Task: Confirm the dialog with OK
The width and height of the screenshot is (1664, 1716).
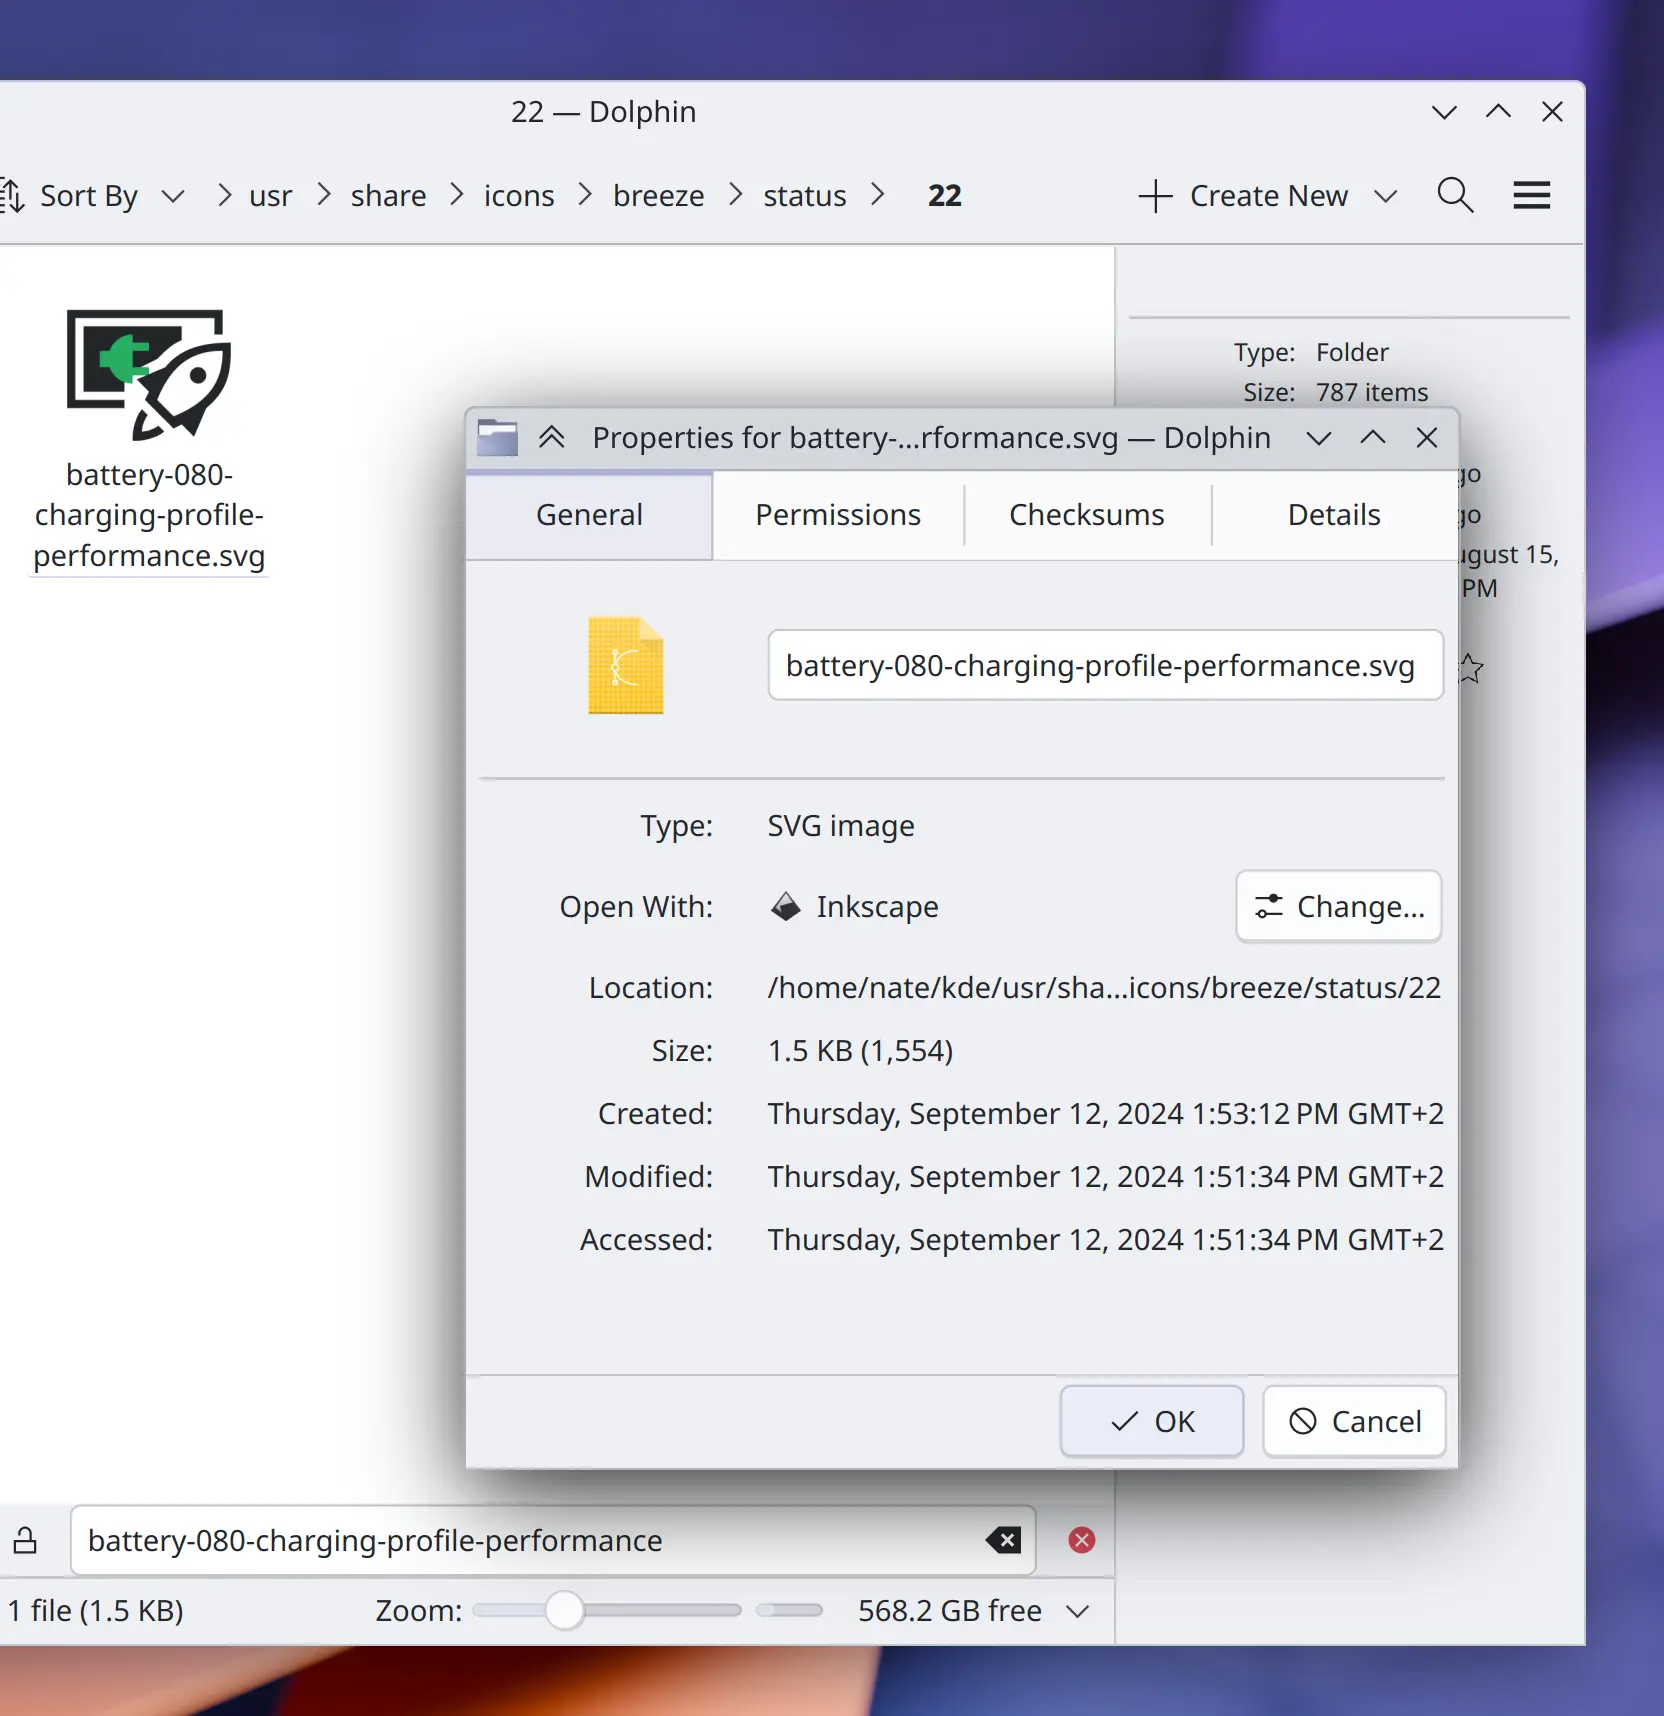Action: pyautogui.click(x=1151, y=1421)
